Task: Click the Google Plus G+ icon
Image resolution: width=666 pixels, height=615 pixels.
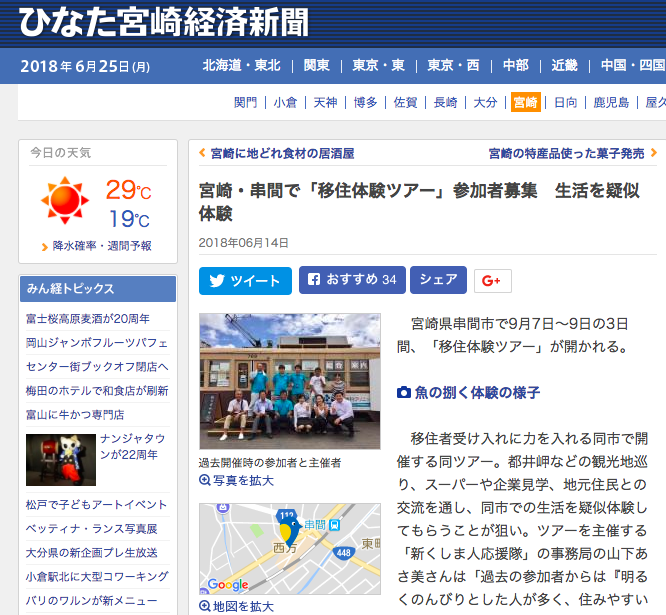Action: click(492, 281)
